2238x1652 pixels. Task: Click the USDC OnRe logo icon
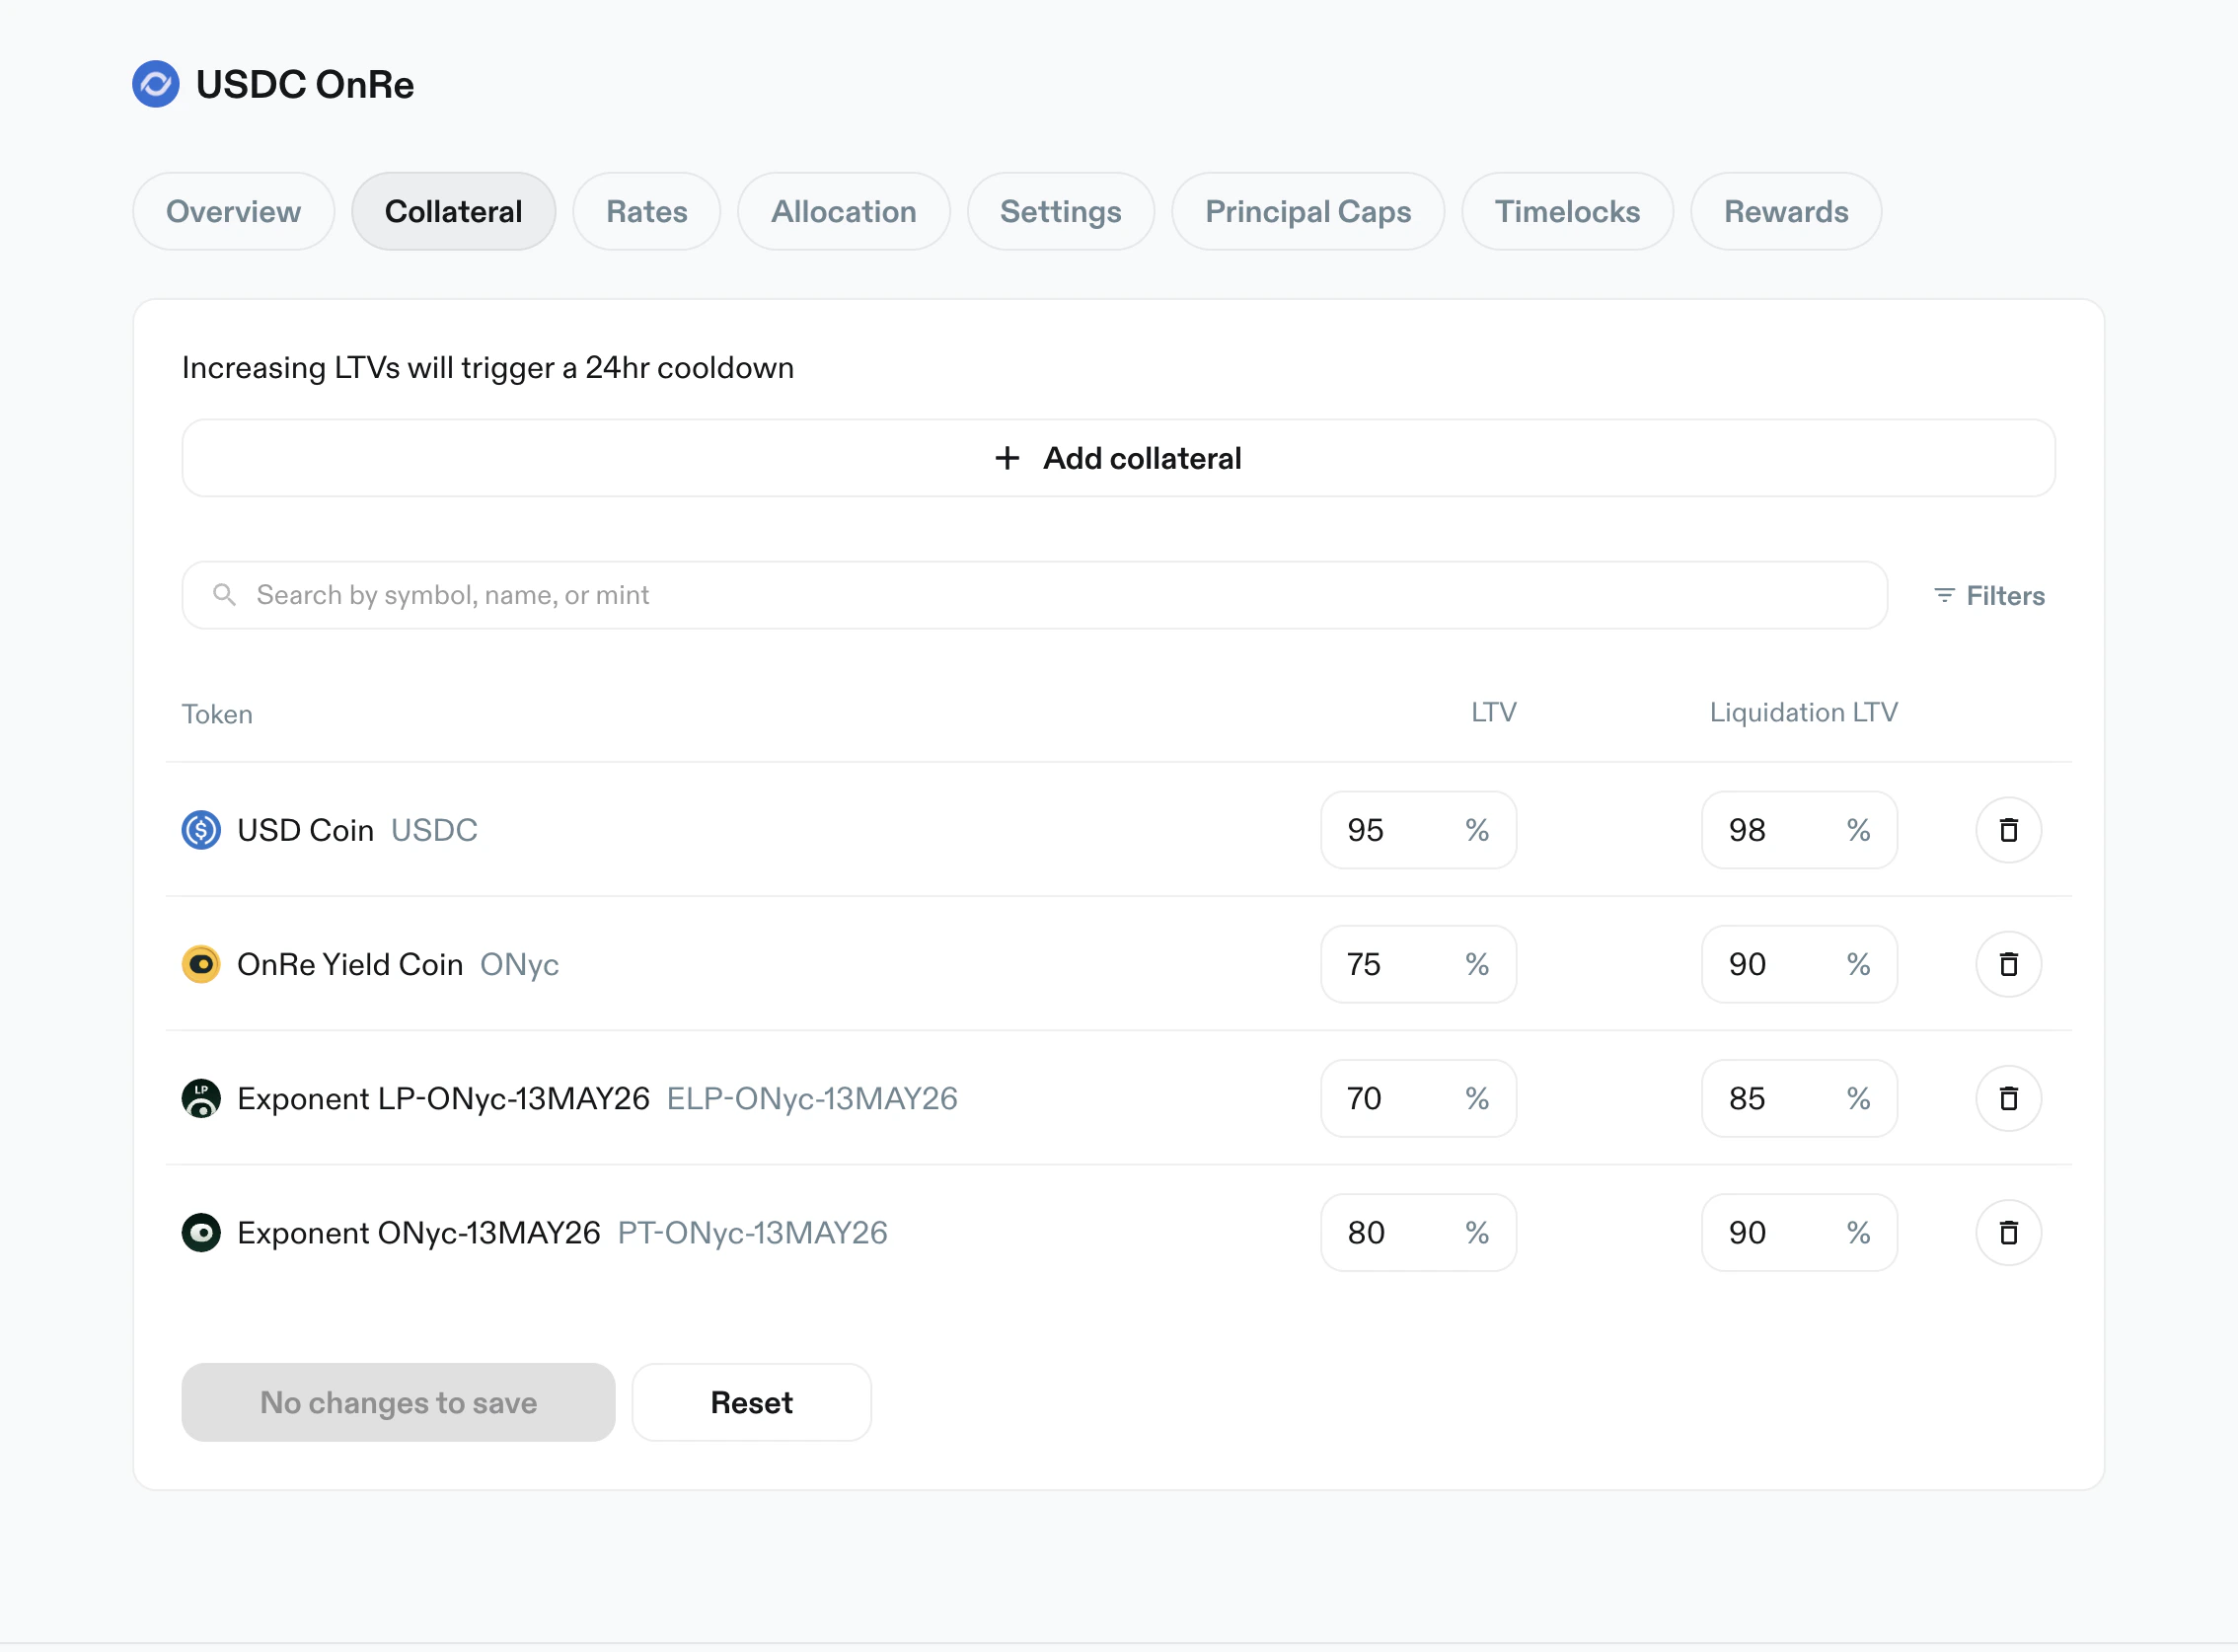pyautogui.click(x=156, y=84)
